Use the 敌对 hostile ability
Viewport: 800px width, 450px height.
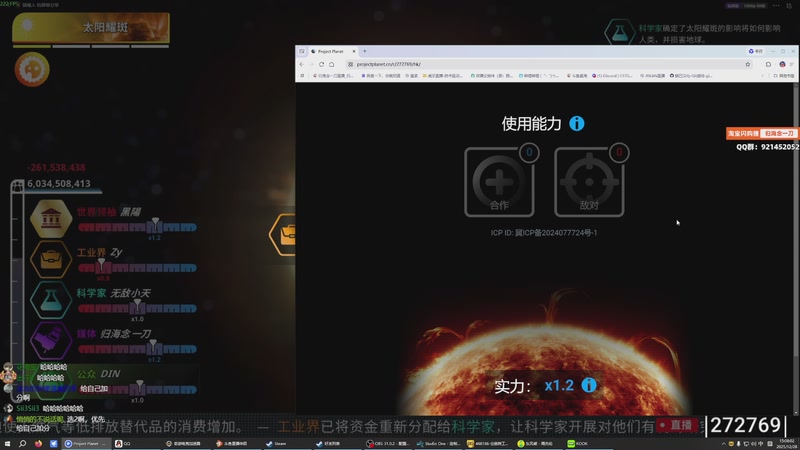[x=589, y=182]
